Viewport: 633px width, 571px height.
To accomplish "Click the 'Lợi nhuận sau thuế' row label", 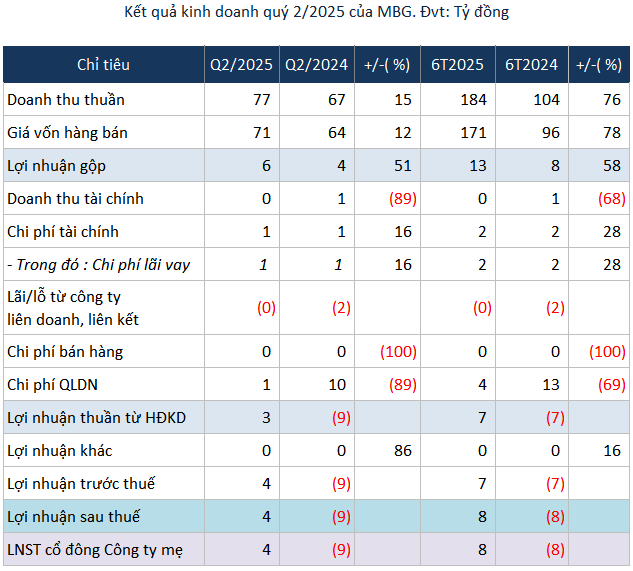I will tap(73, 517).
